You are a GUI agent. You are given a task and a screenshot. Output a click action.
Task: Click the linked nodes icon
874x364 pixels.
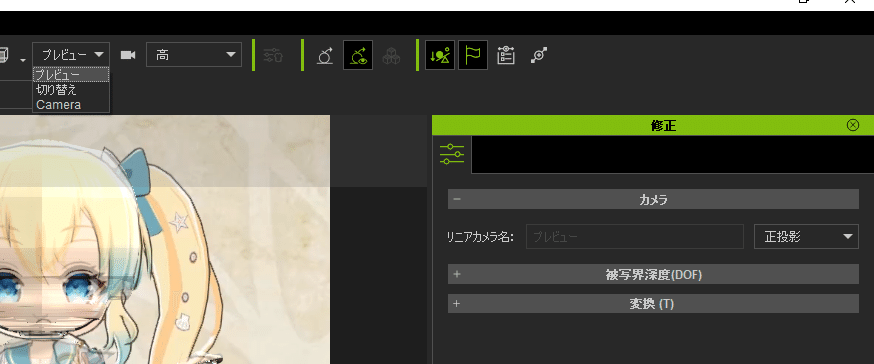point(539,55)
